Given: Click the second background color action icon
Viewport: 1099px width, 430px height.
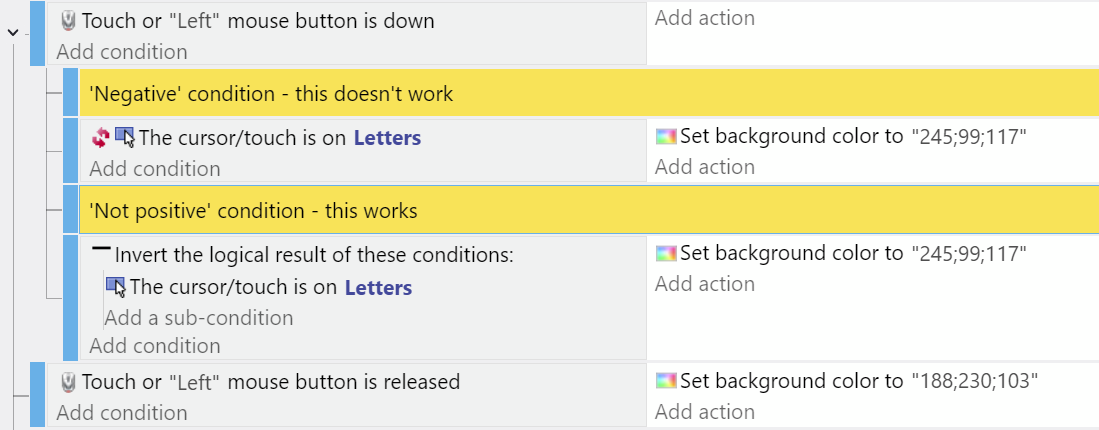Looking at the screenshot, I should [666, 253].
